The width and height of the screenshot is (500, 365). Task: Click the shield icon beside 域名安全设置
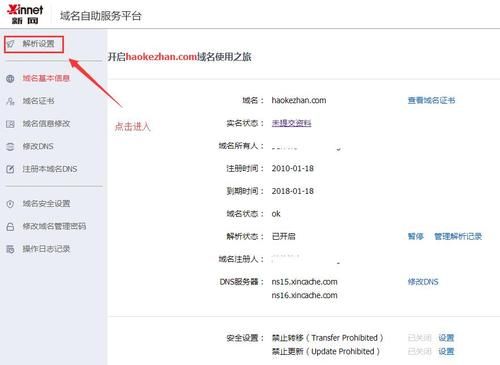pyautogui.click(x=10, y=204)
